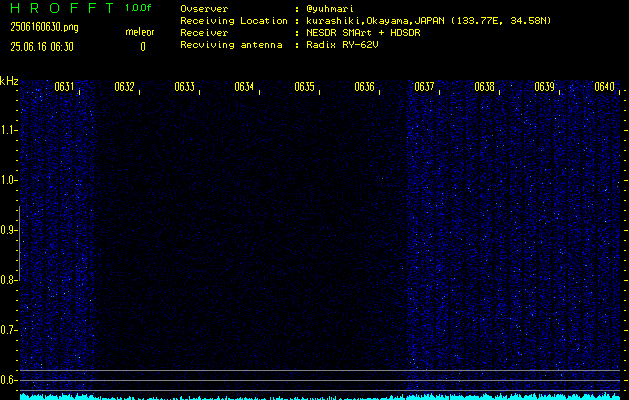Click the 0640 time marker
The height and width of the screenshot is (400, 629).
tap(604, 87)
